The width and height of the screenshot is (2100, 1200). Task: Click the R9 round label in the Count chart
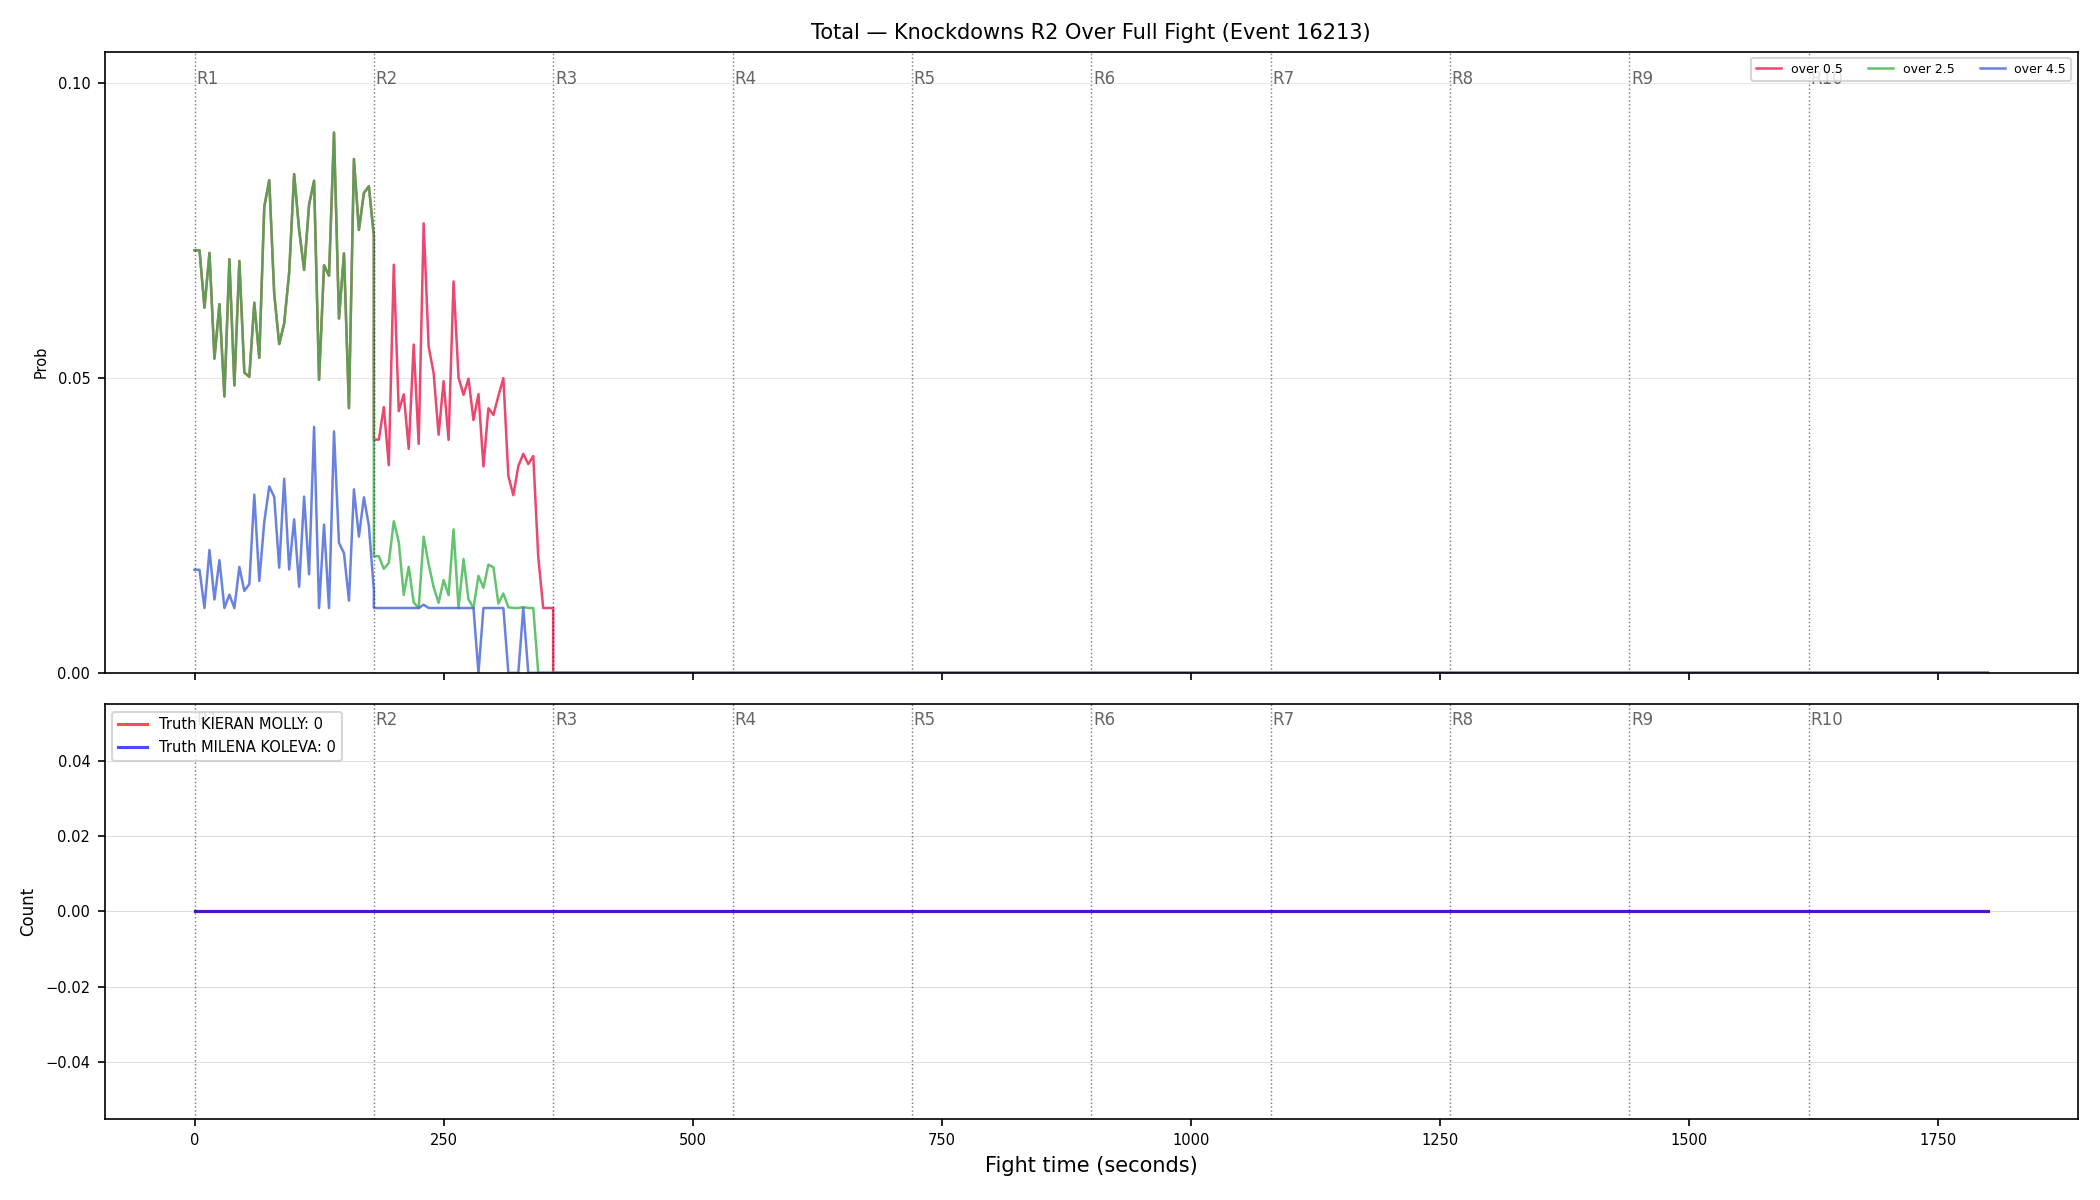[1642, 719]
